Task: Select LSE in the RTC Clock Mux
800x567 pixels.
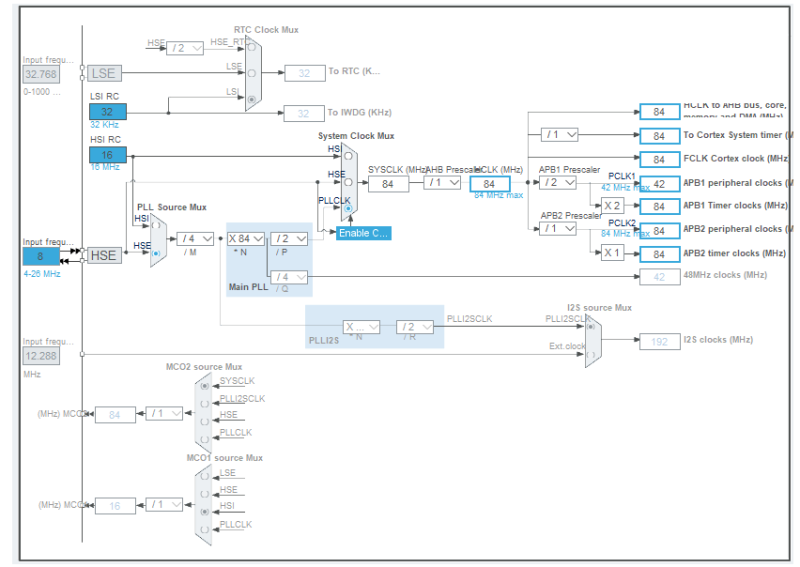Action: pos(252,73)
